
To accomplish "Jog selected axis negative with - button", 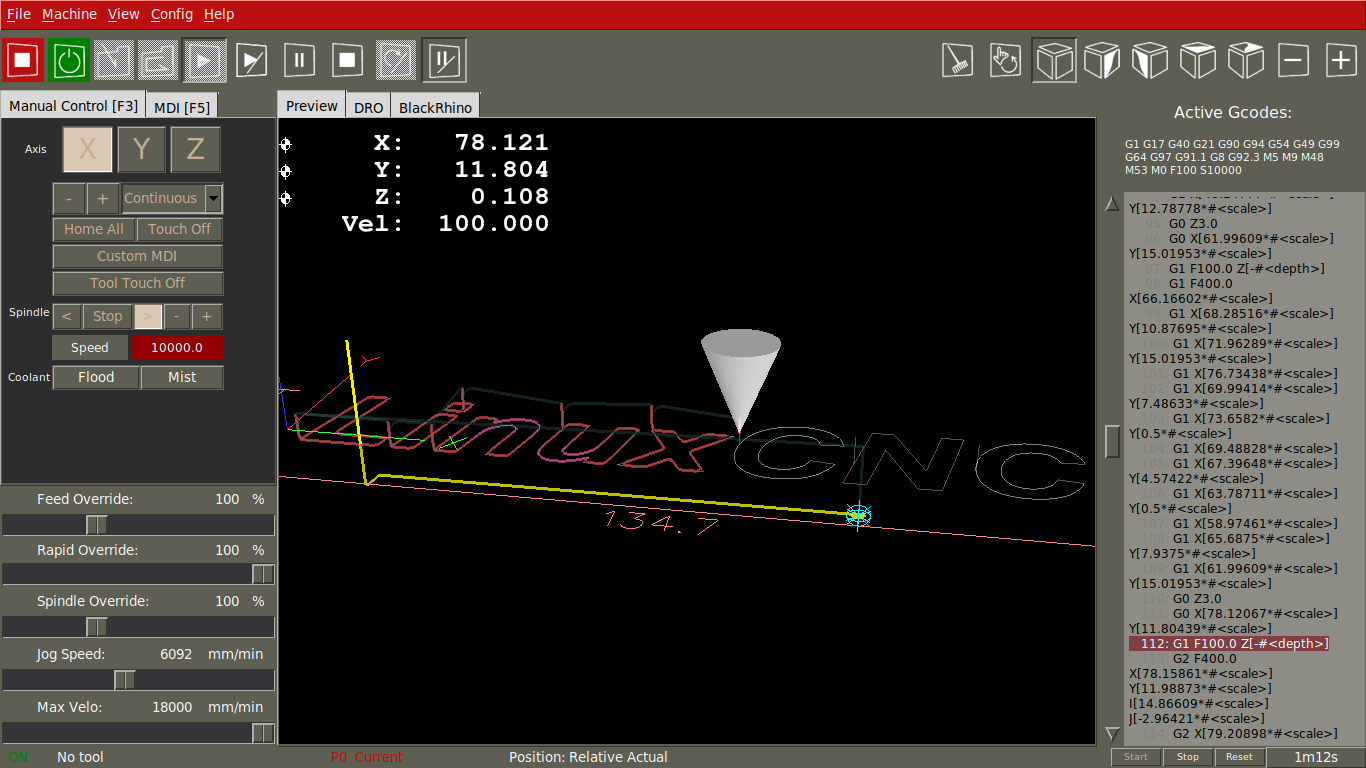I will (68, 199).
